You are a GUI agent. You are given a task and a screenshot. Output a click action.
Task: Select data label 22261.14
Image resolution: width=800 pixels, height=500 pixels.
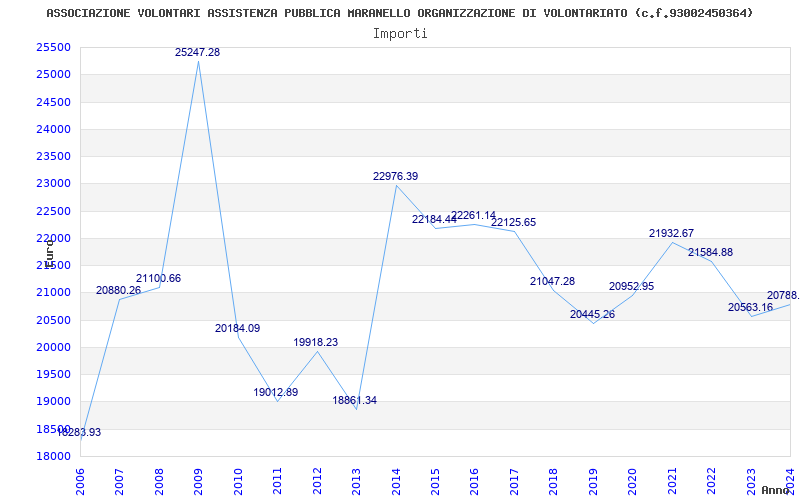click(473, 216)
